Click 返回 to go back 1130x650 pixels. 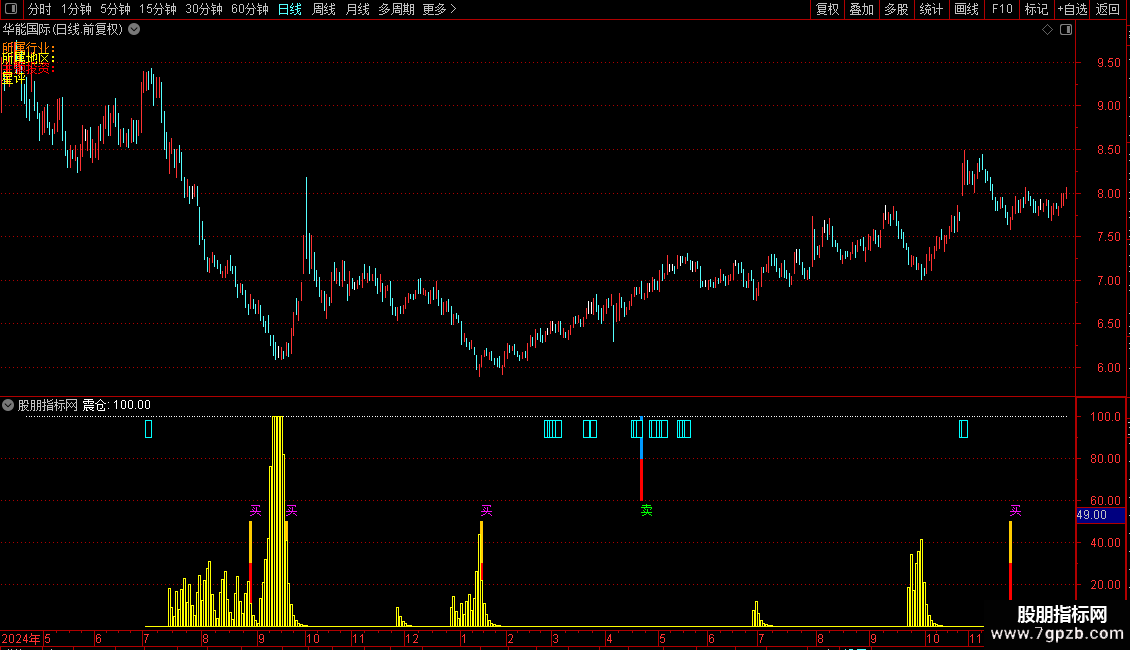[x=1108, y=9]
